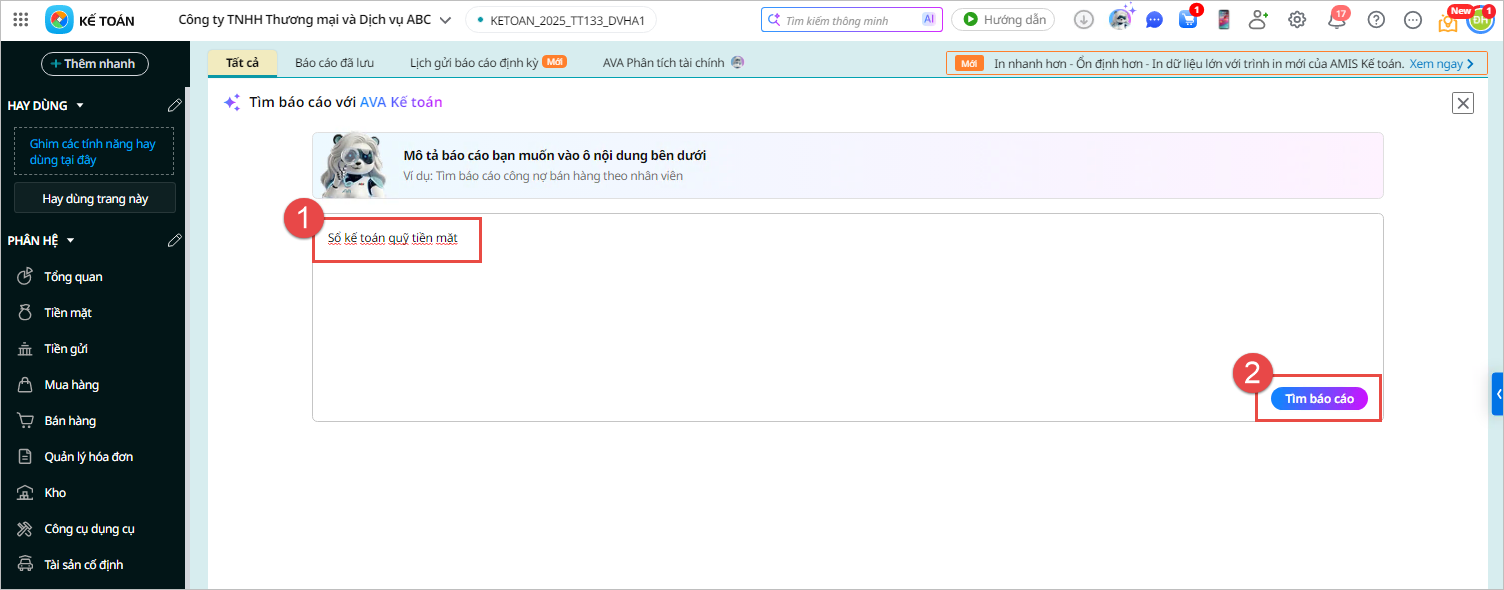Viewport: 1504px width, 590px height.
Task: Click the Thêm nhanh button
Action: pyautogui.click(x=94, y=64)
